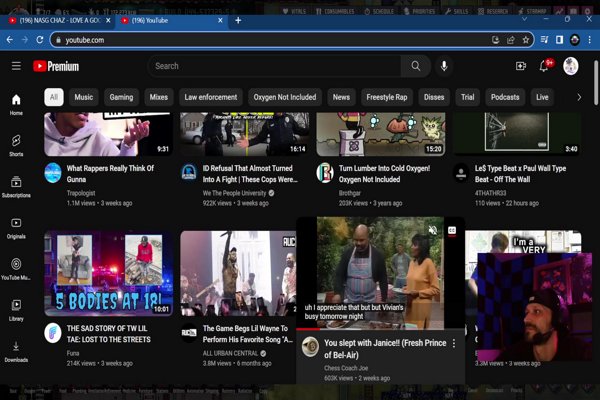Select the All filter chip

[54, 97]
